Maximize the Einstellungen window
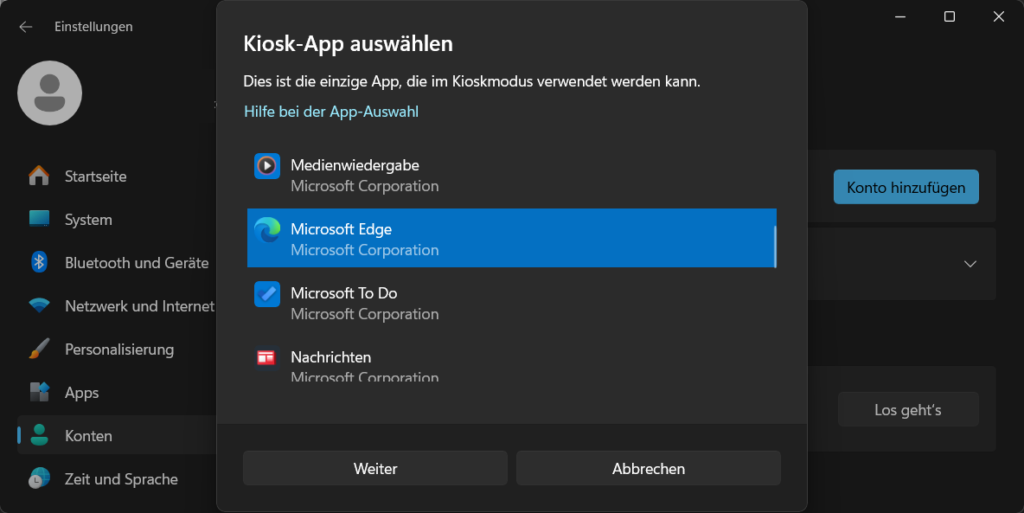 point(950,16)
